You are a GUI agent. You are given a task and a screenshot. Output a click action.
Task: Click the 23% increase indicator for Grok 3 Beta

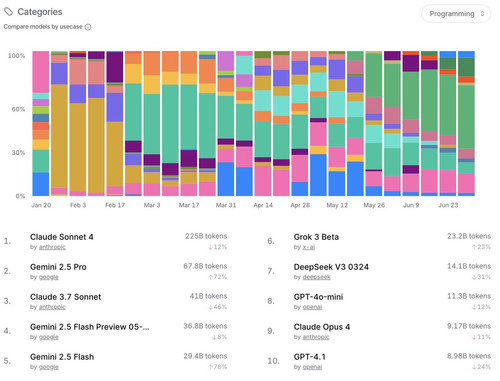pos(481,247)
